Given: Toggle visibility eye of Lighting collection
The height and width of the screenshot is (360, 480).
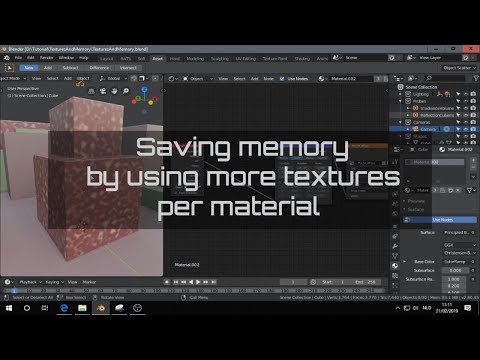Looking at the screenshot, I should (466, 94).
